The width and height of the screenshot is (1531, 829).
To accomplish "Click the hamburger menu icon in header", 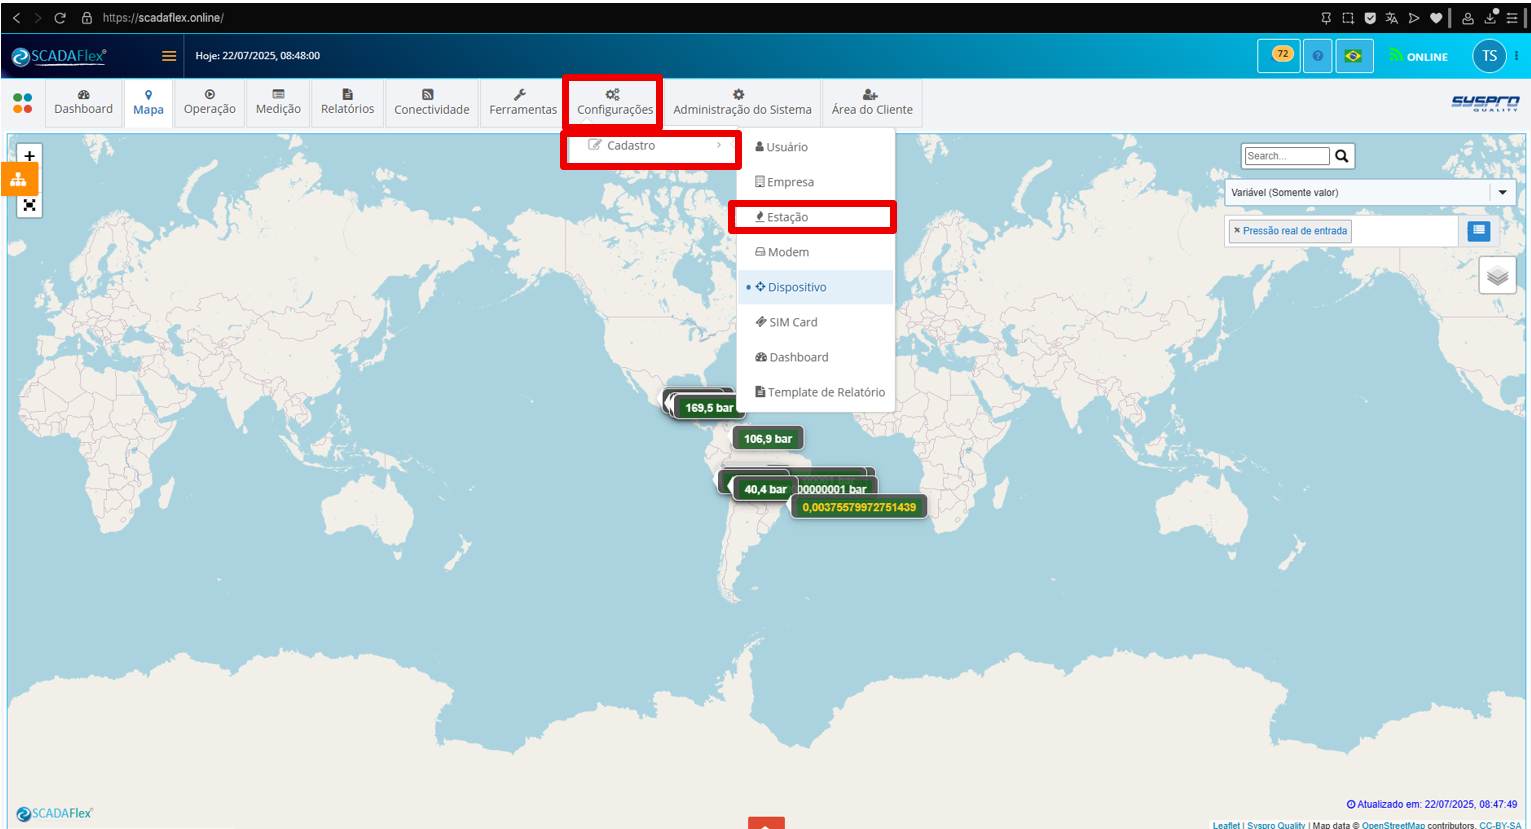I will (169, 56).
